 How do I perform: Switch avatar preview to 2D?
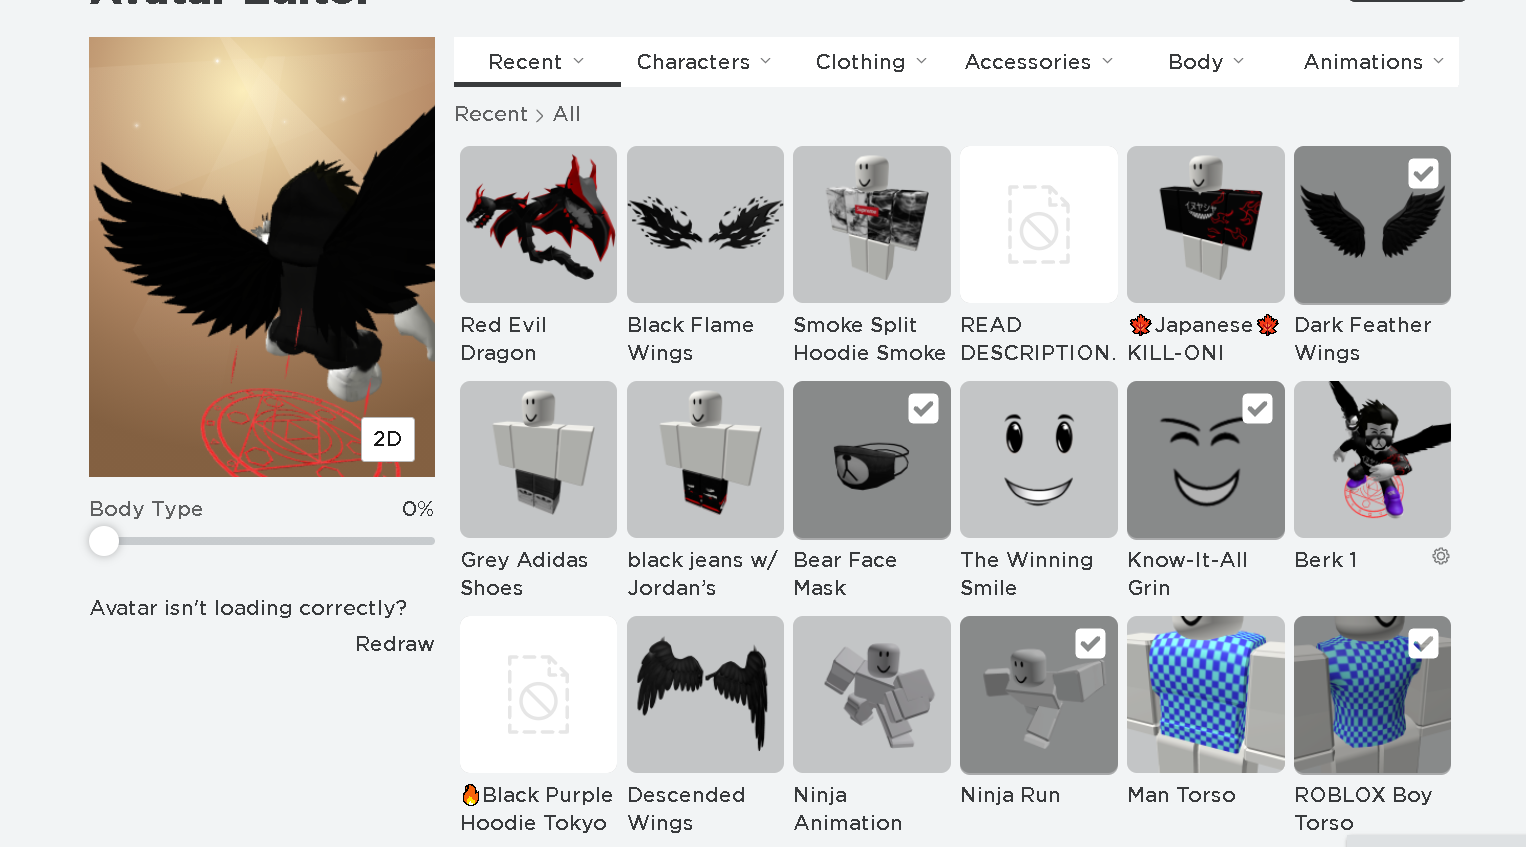pyautogui.click(x=387, y=439)
